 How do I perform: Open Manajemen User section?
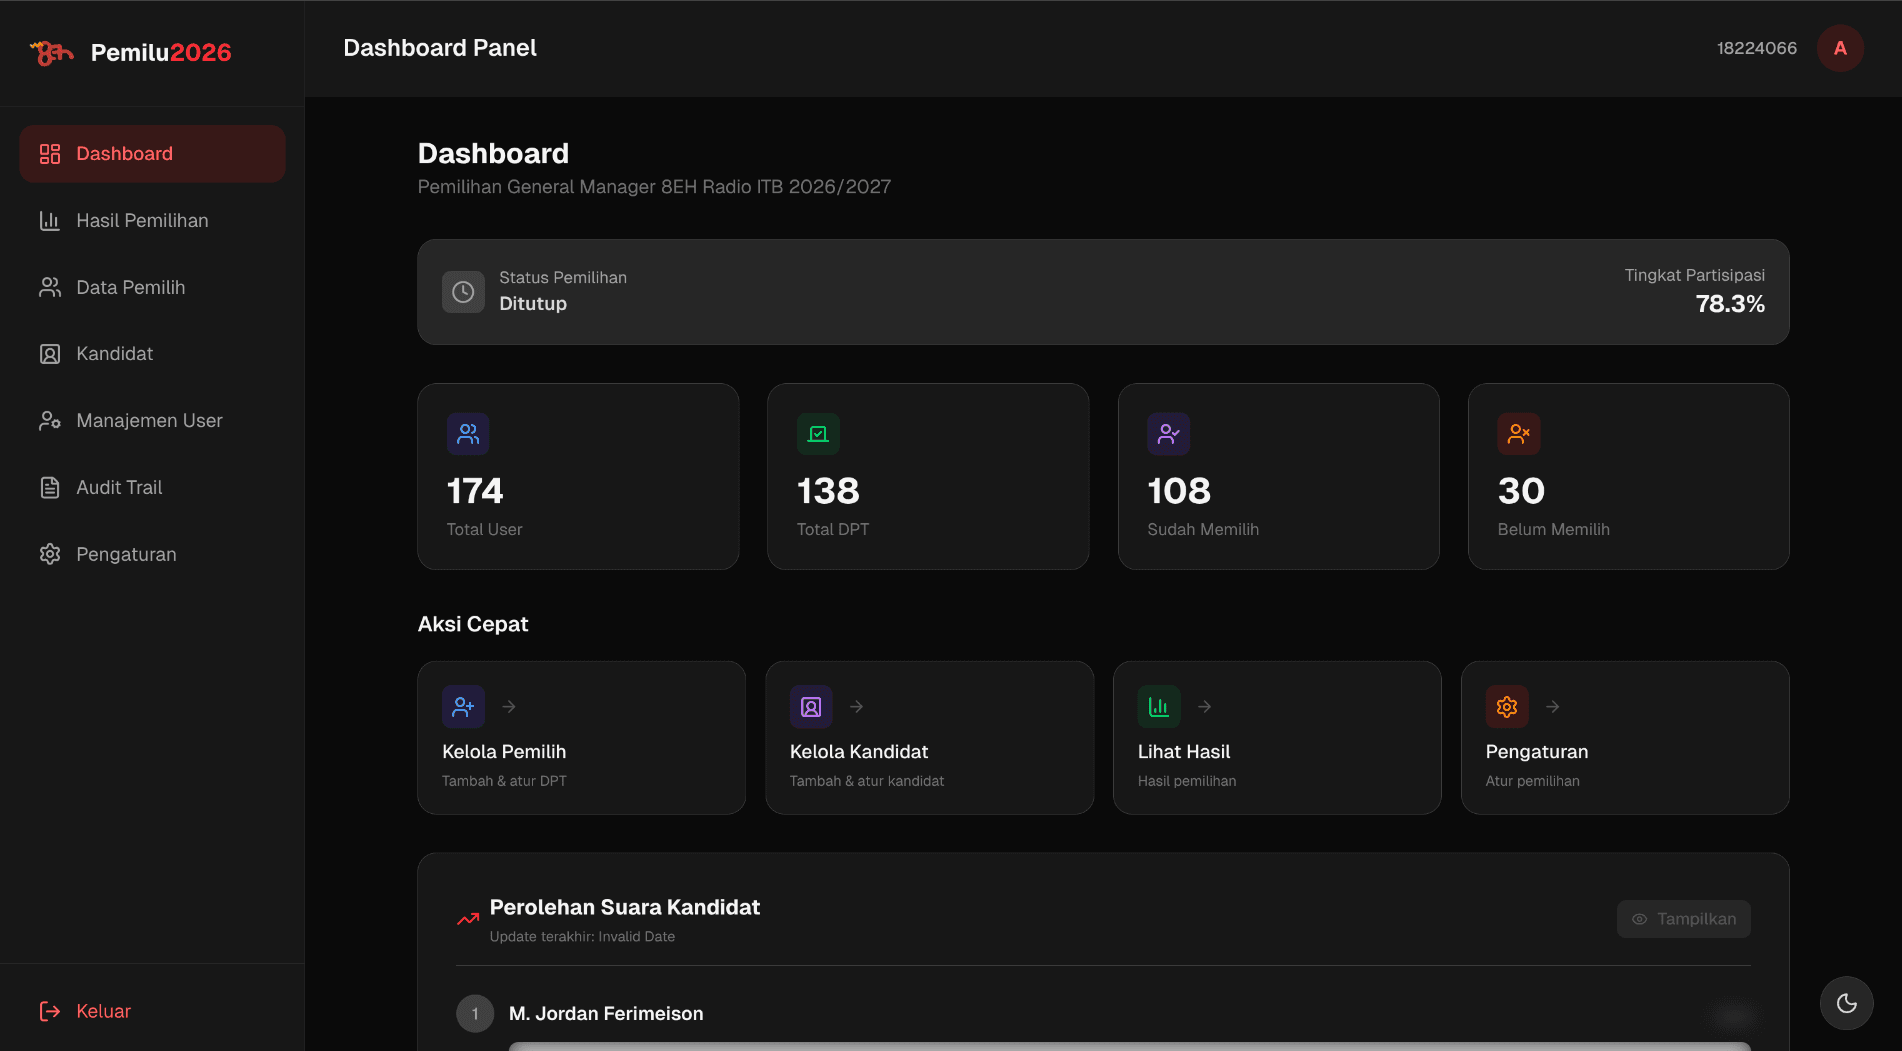[152, 421]
